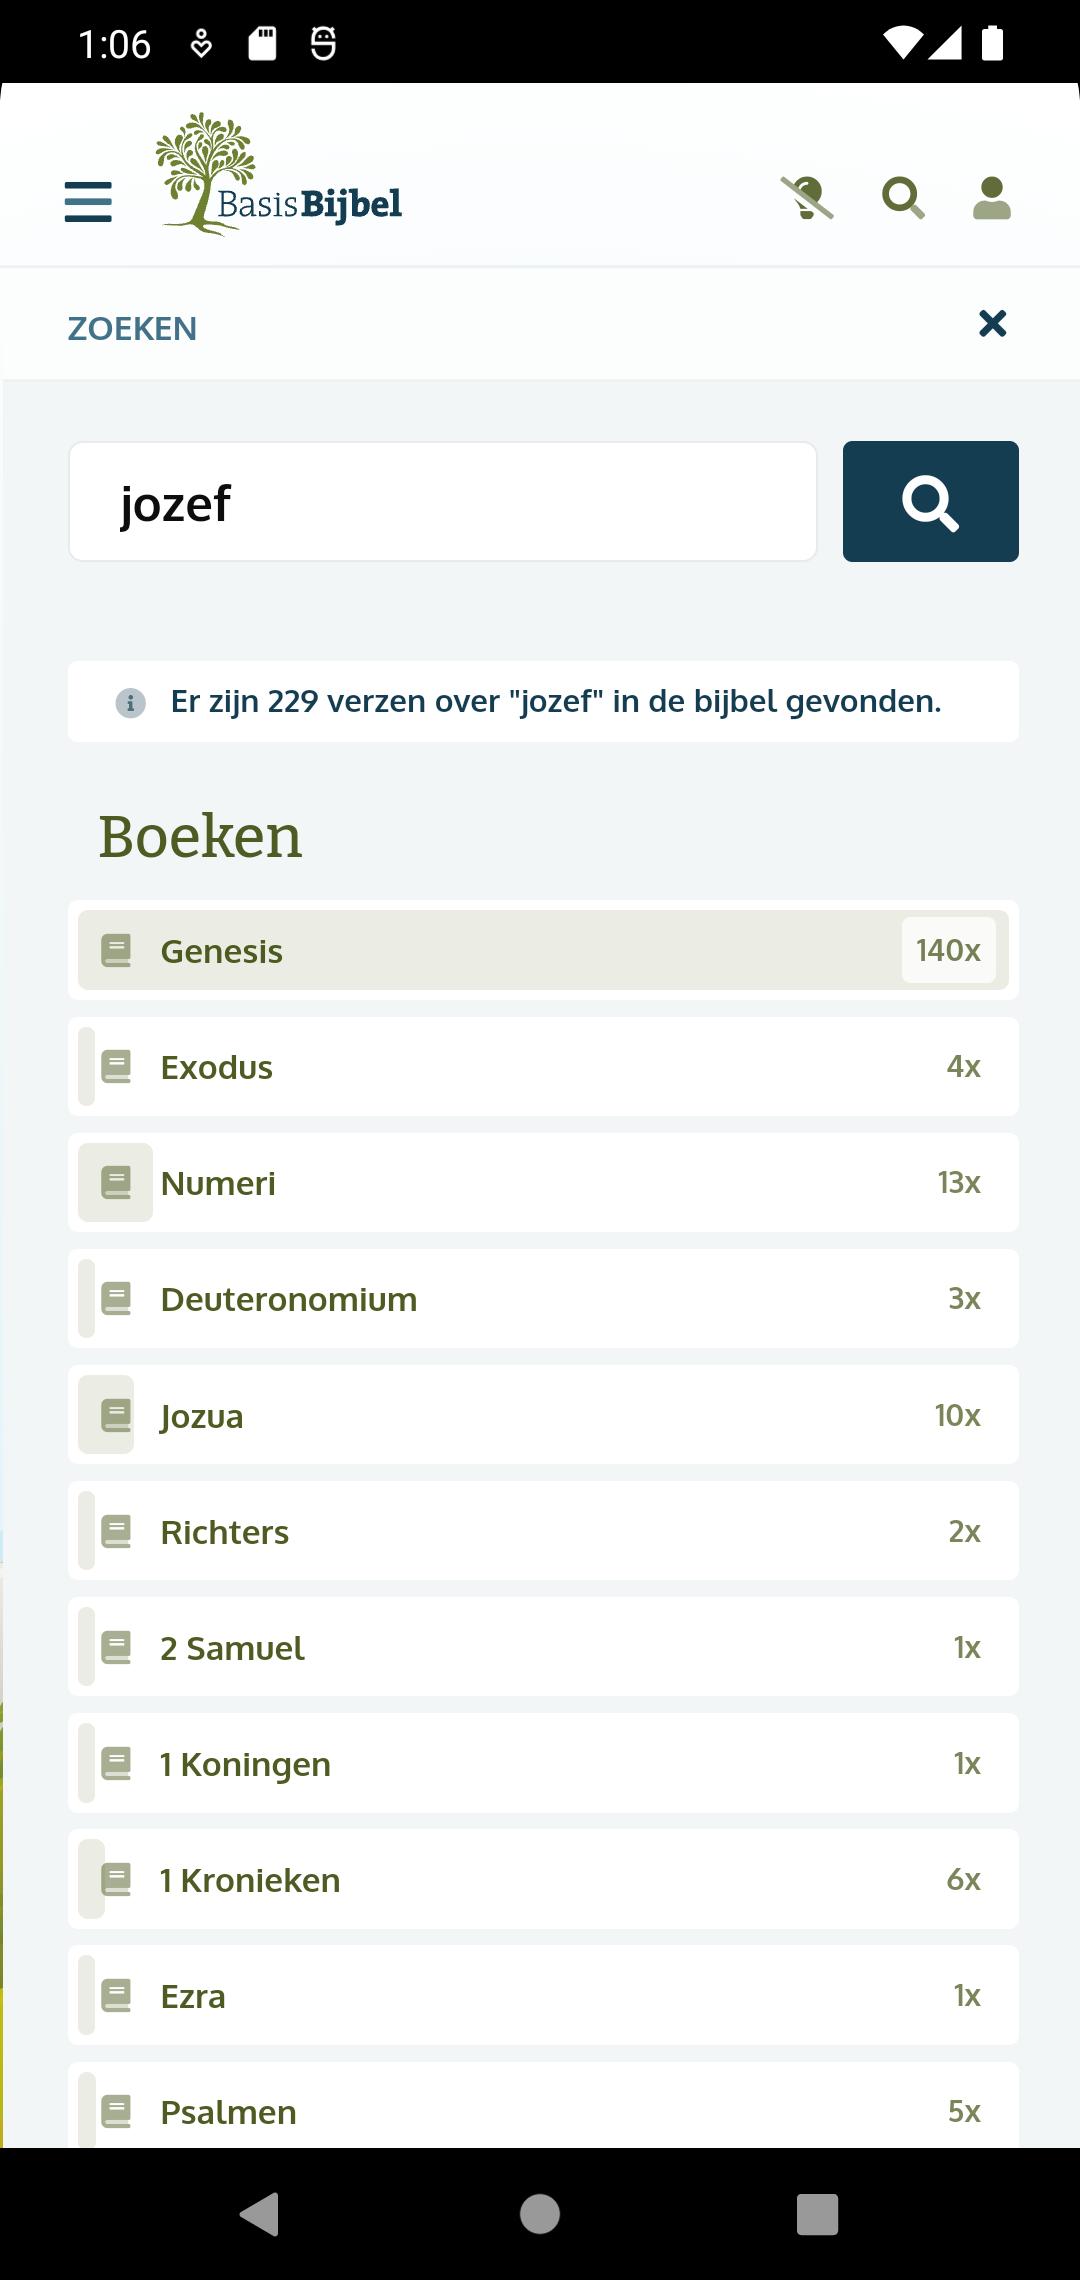The width and height of the screenshot is (1080, 2280).
Task: Toggle the crossed-out lightbulb icon
Action: point(807,198)
